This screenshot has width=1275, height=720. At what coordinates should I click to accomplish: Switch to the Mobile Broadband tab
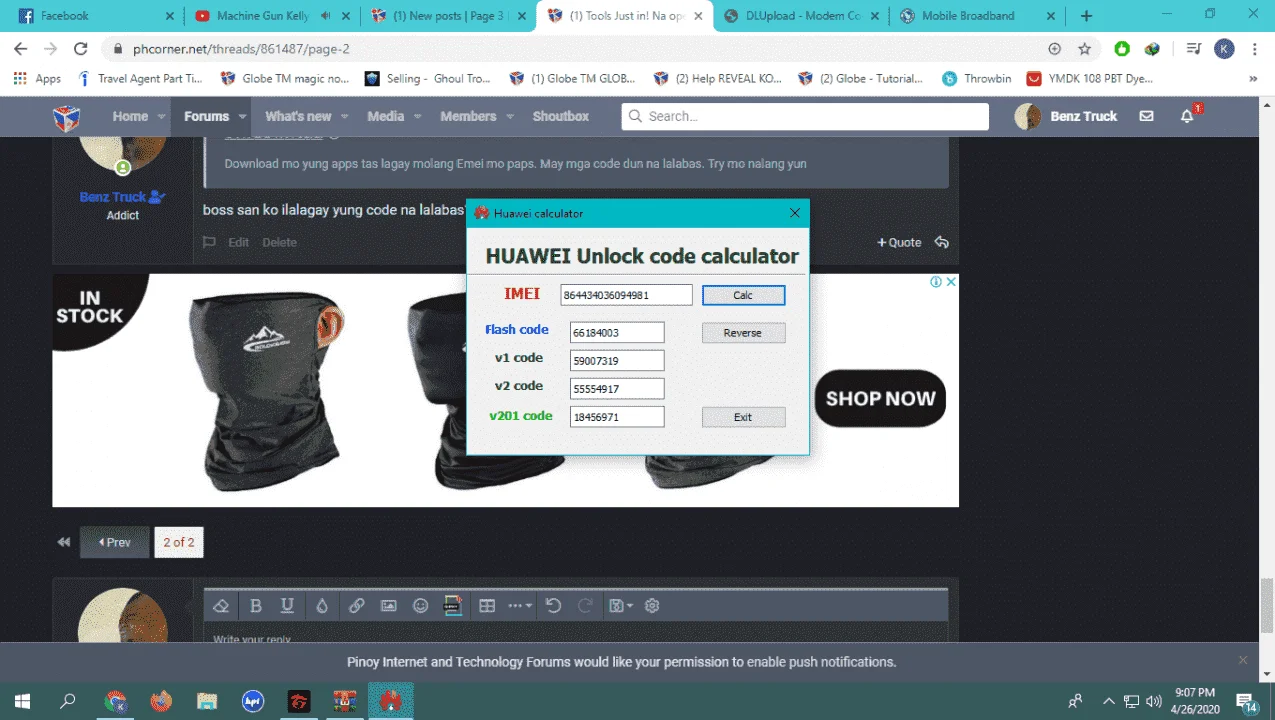pos(976,16)
